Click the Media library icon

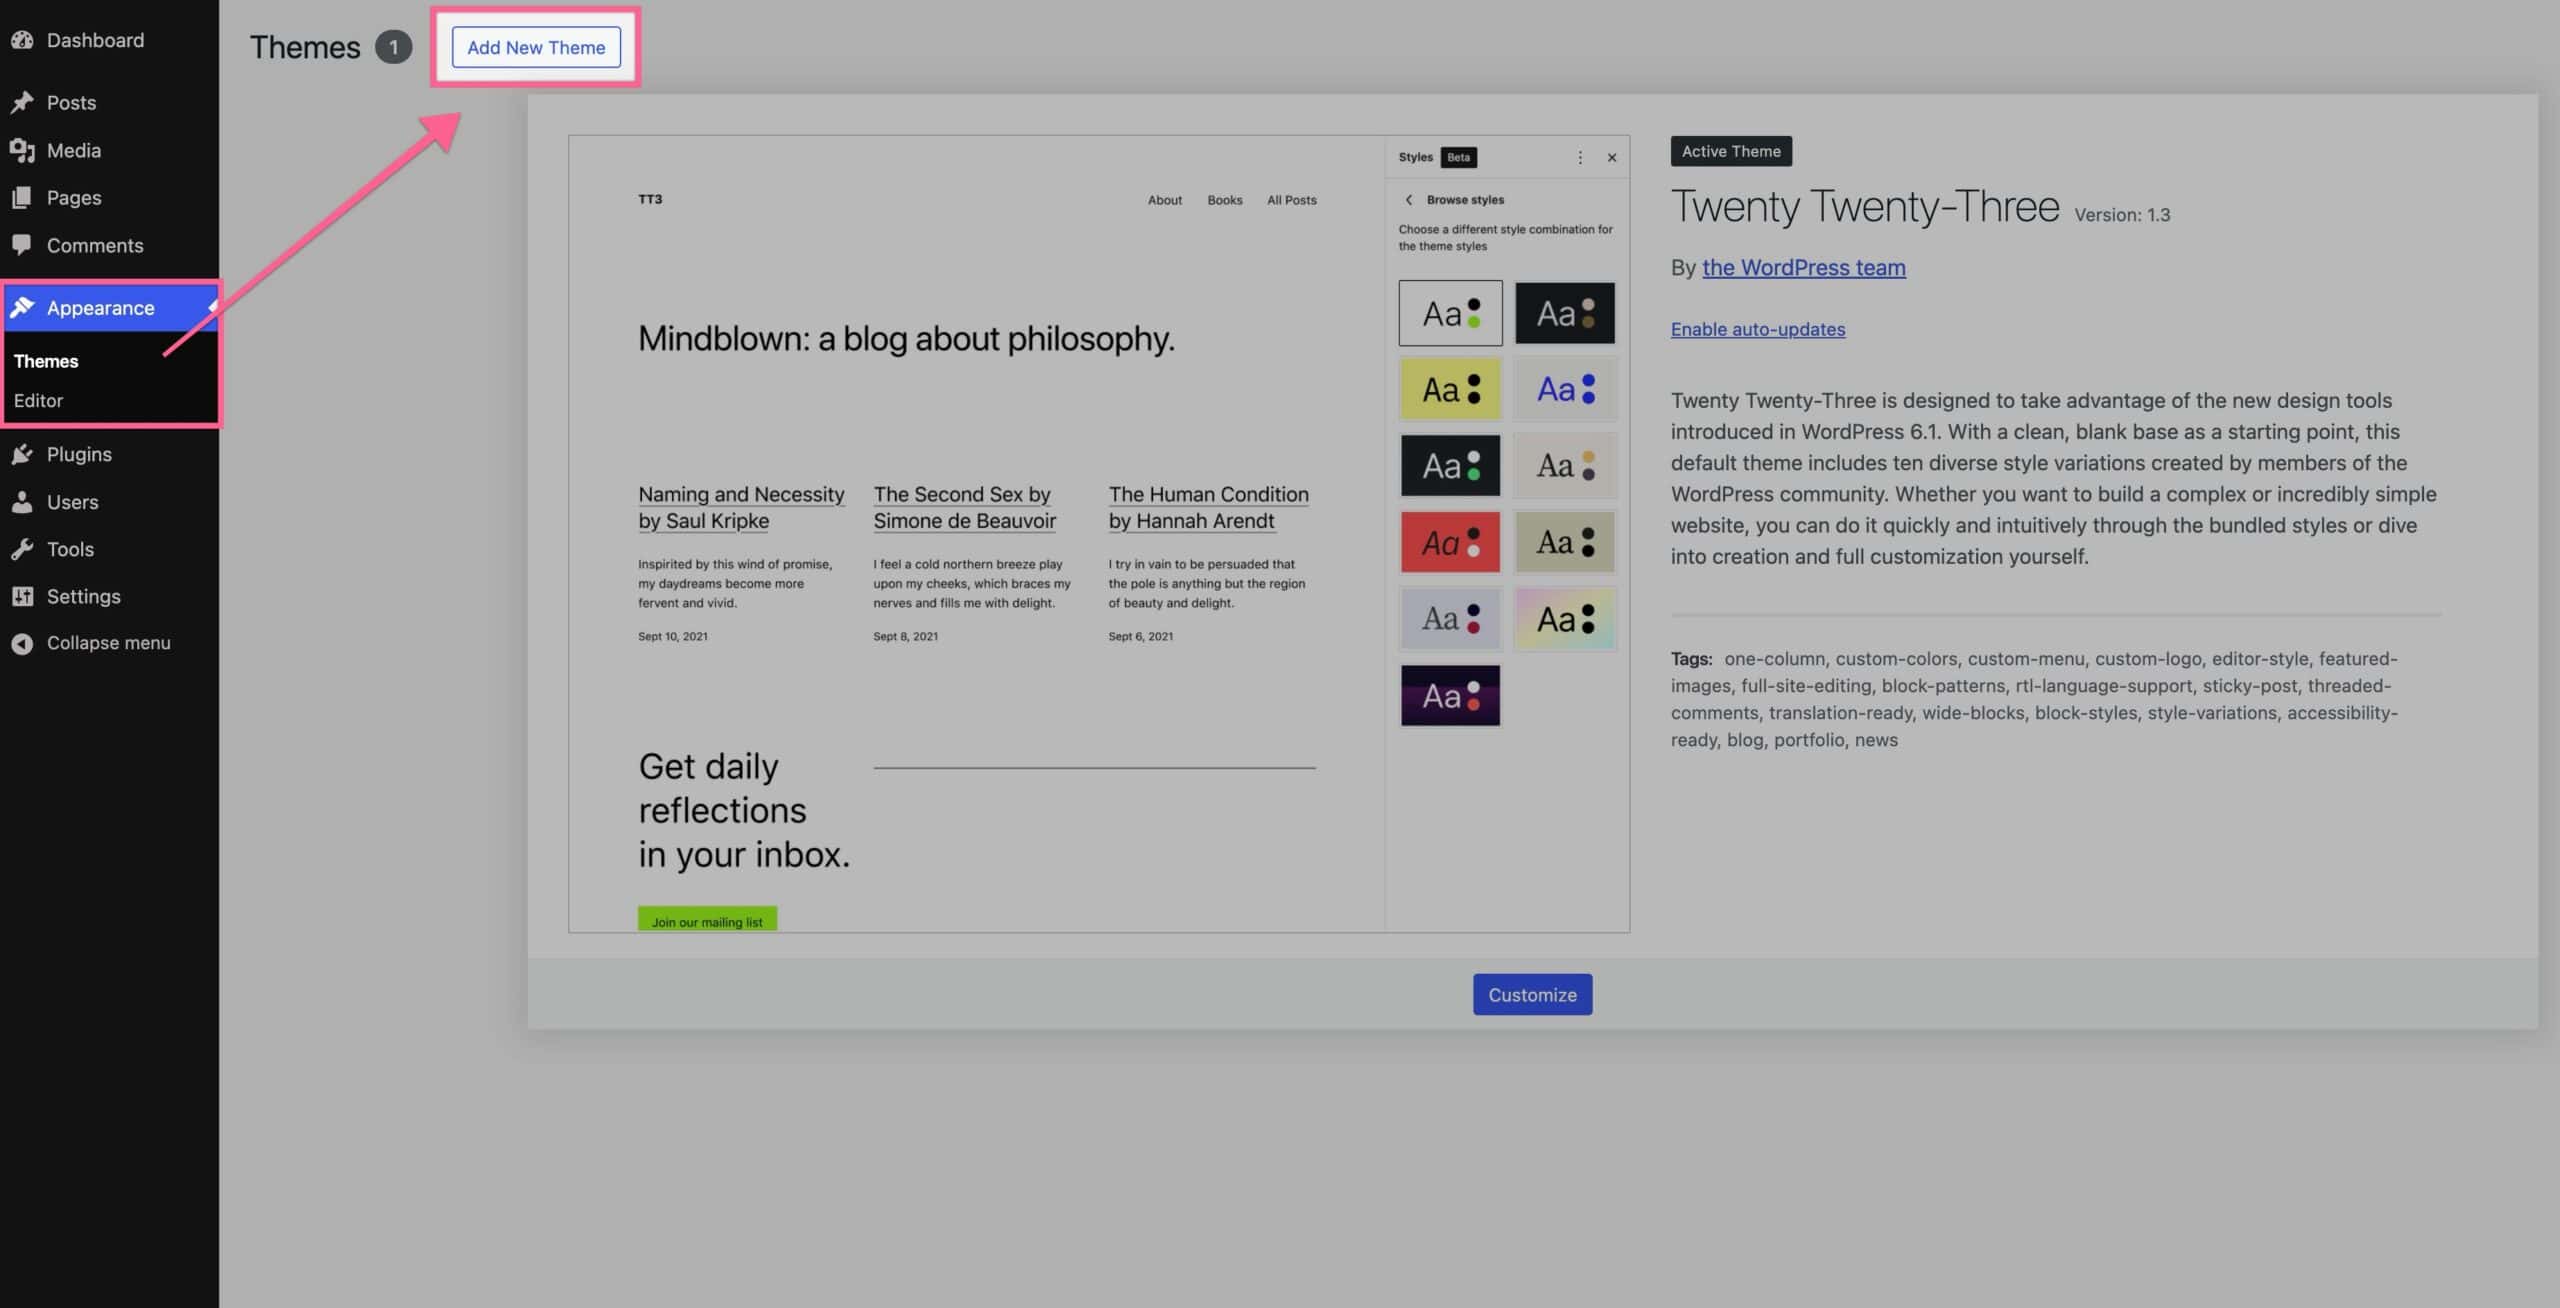coord(22,150)
